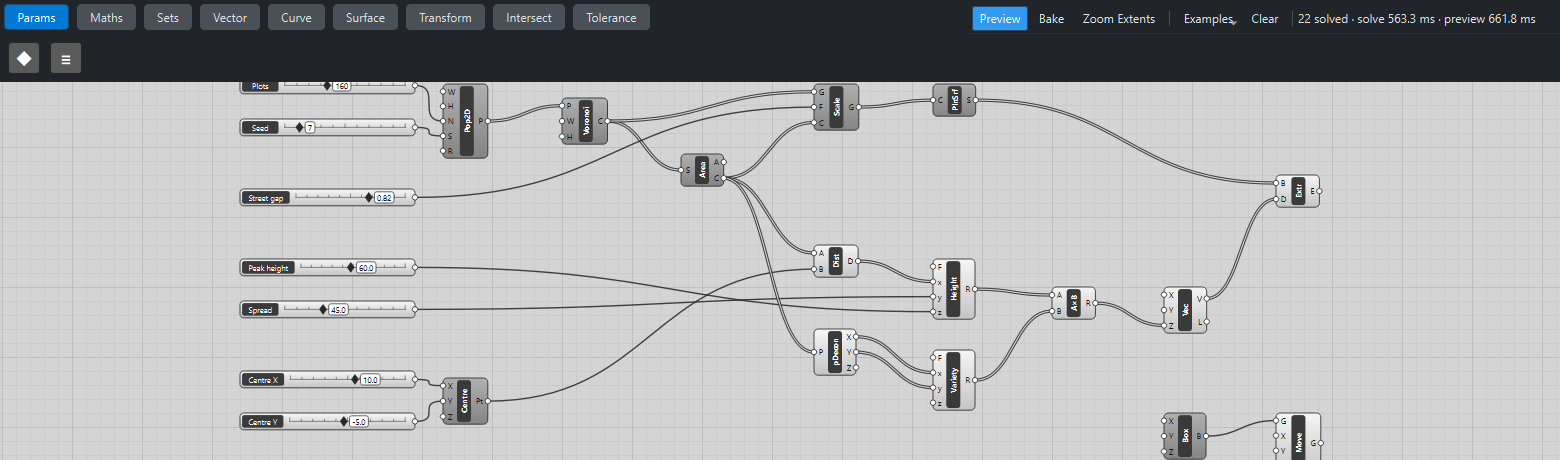
Task: Select the Voronoi component node
Action: [585, 121]
